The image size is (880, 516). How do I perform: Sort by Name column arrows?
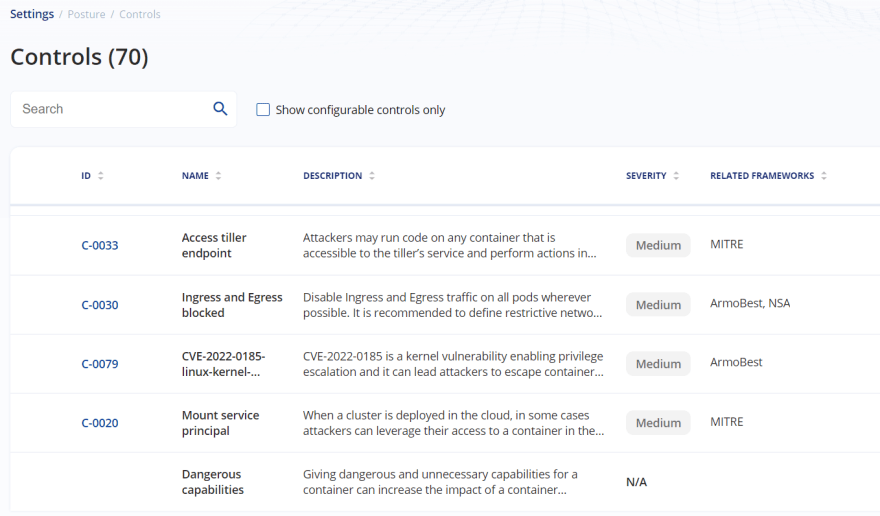pos(218,176)
